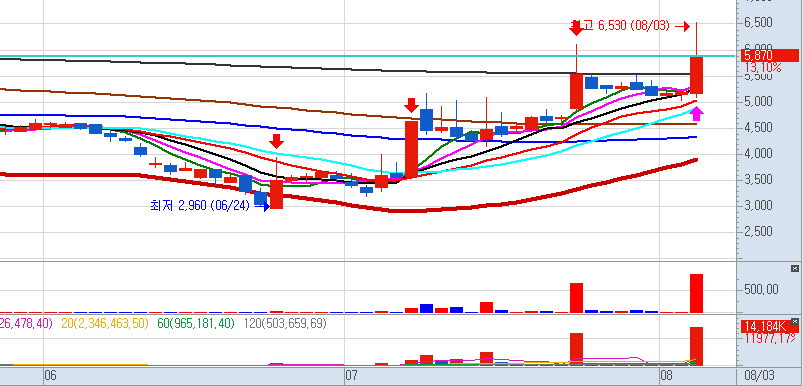Click the 06 month label on date axis
The height and width of the screenshot is (386, 803).
tap(50, 376)
